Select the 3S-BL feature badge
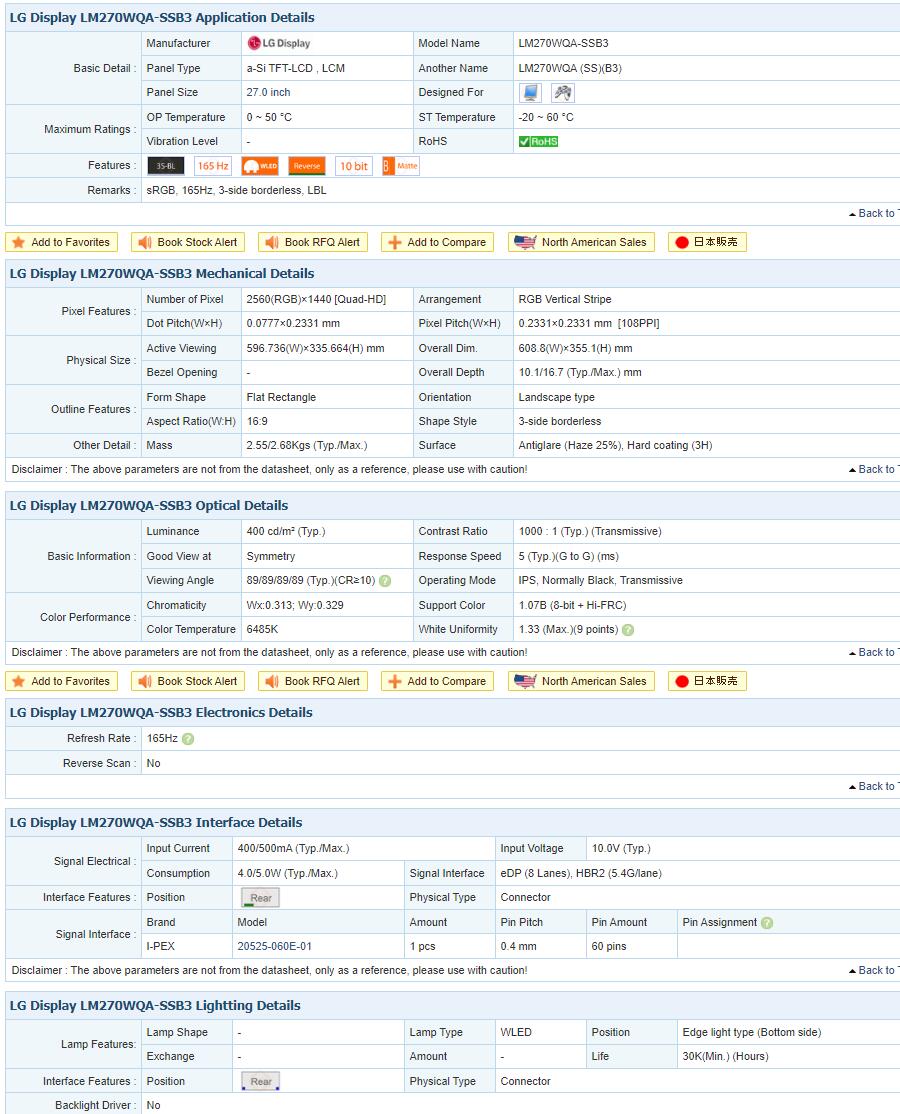This screenshot has height=1114, width=900. tap(166, 166)
